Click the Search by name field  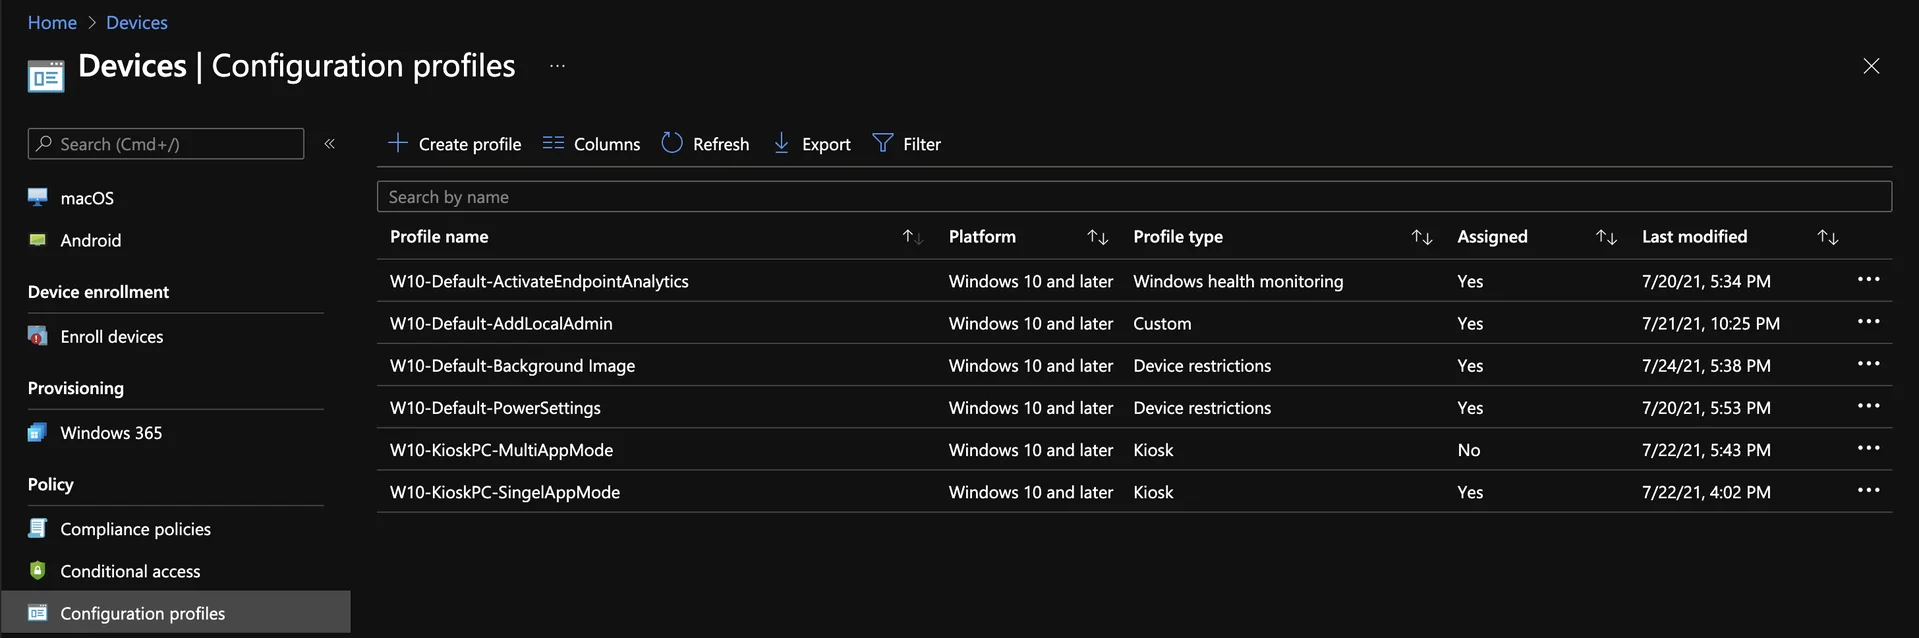click(x=1134, y=196)
